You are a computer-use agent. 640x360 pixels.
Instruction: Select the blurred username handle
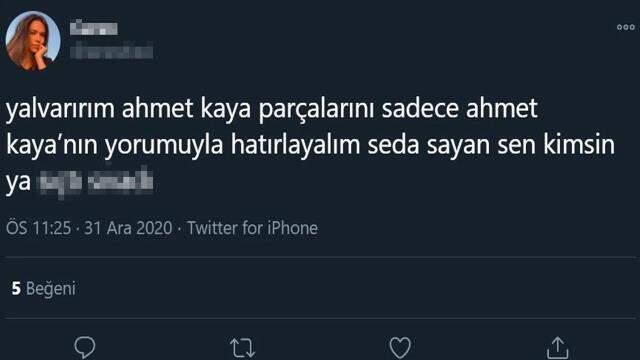[x=111, y=51]
